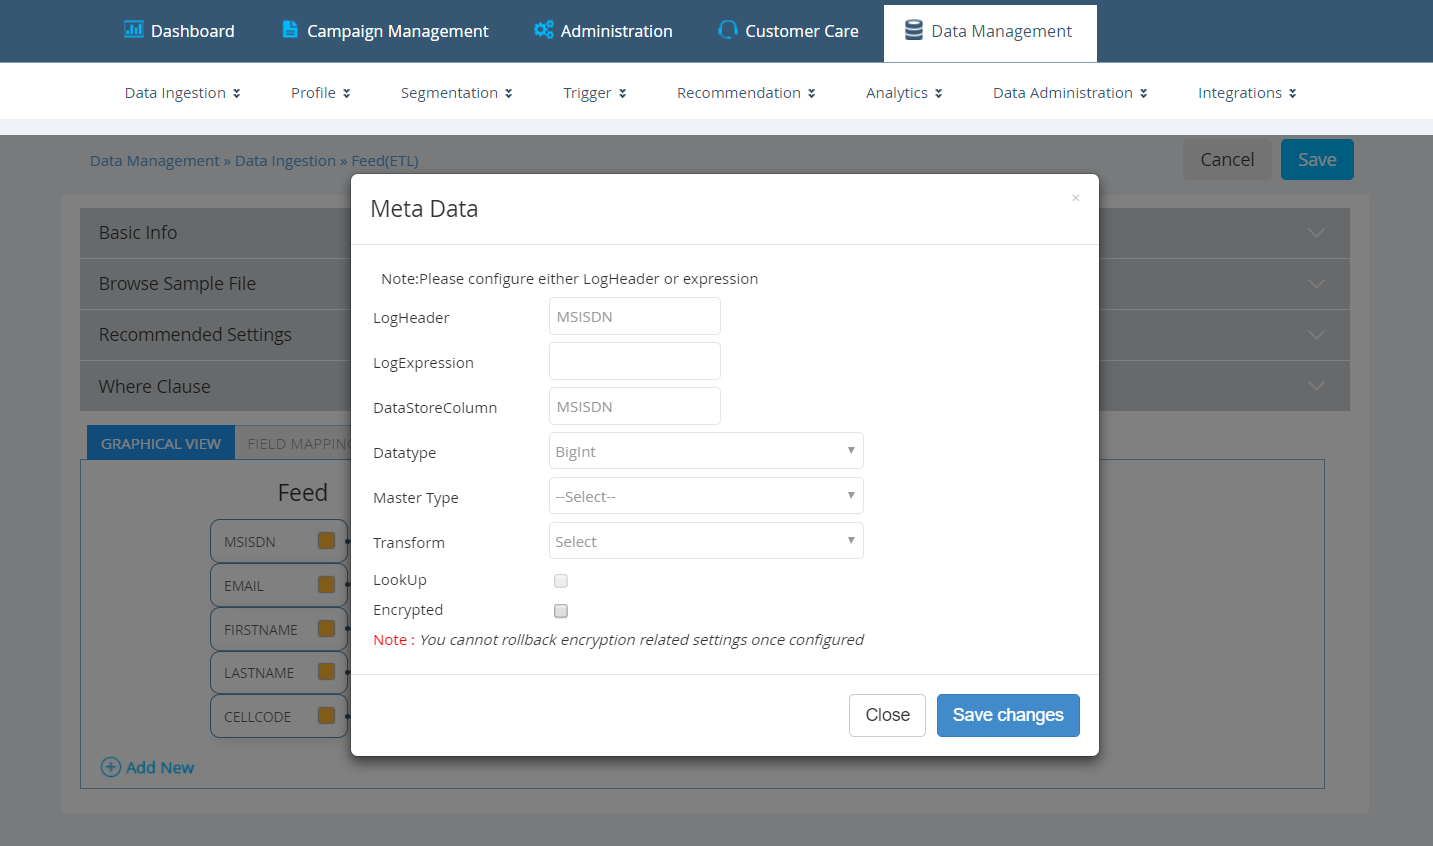Open the Customer Care tab

pos(788,31)
